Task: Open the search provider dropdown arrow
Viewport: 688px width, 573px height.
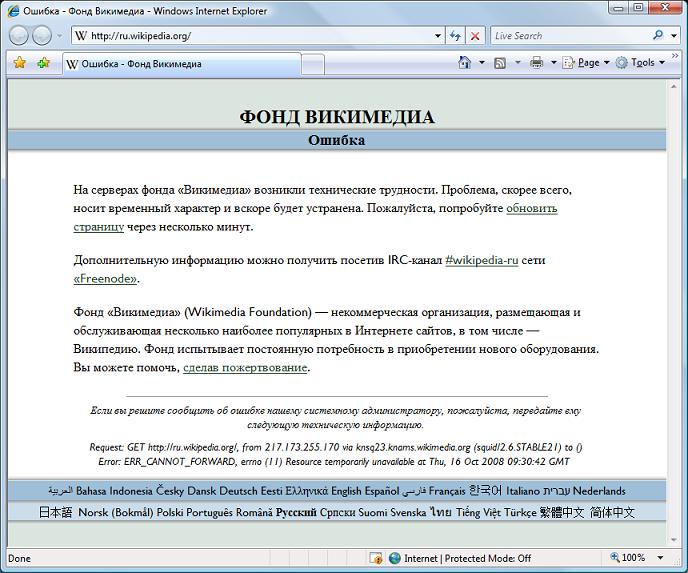Action: pos(674,36)
